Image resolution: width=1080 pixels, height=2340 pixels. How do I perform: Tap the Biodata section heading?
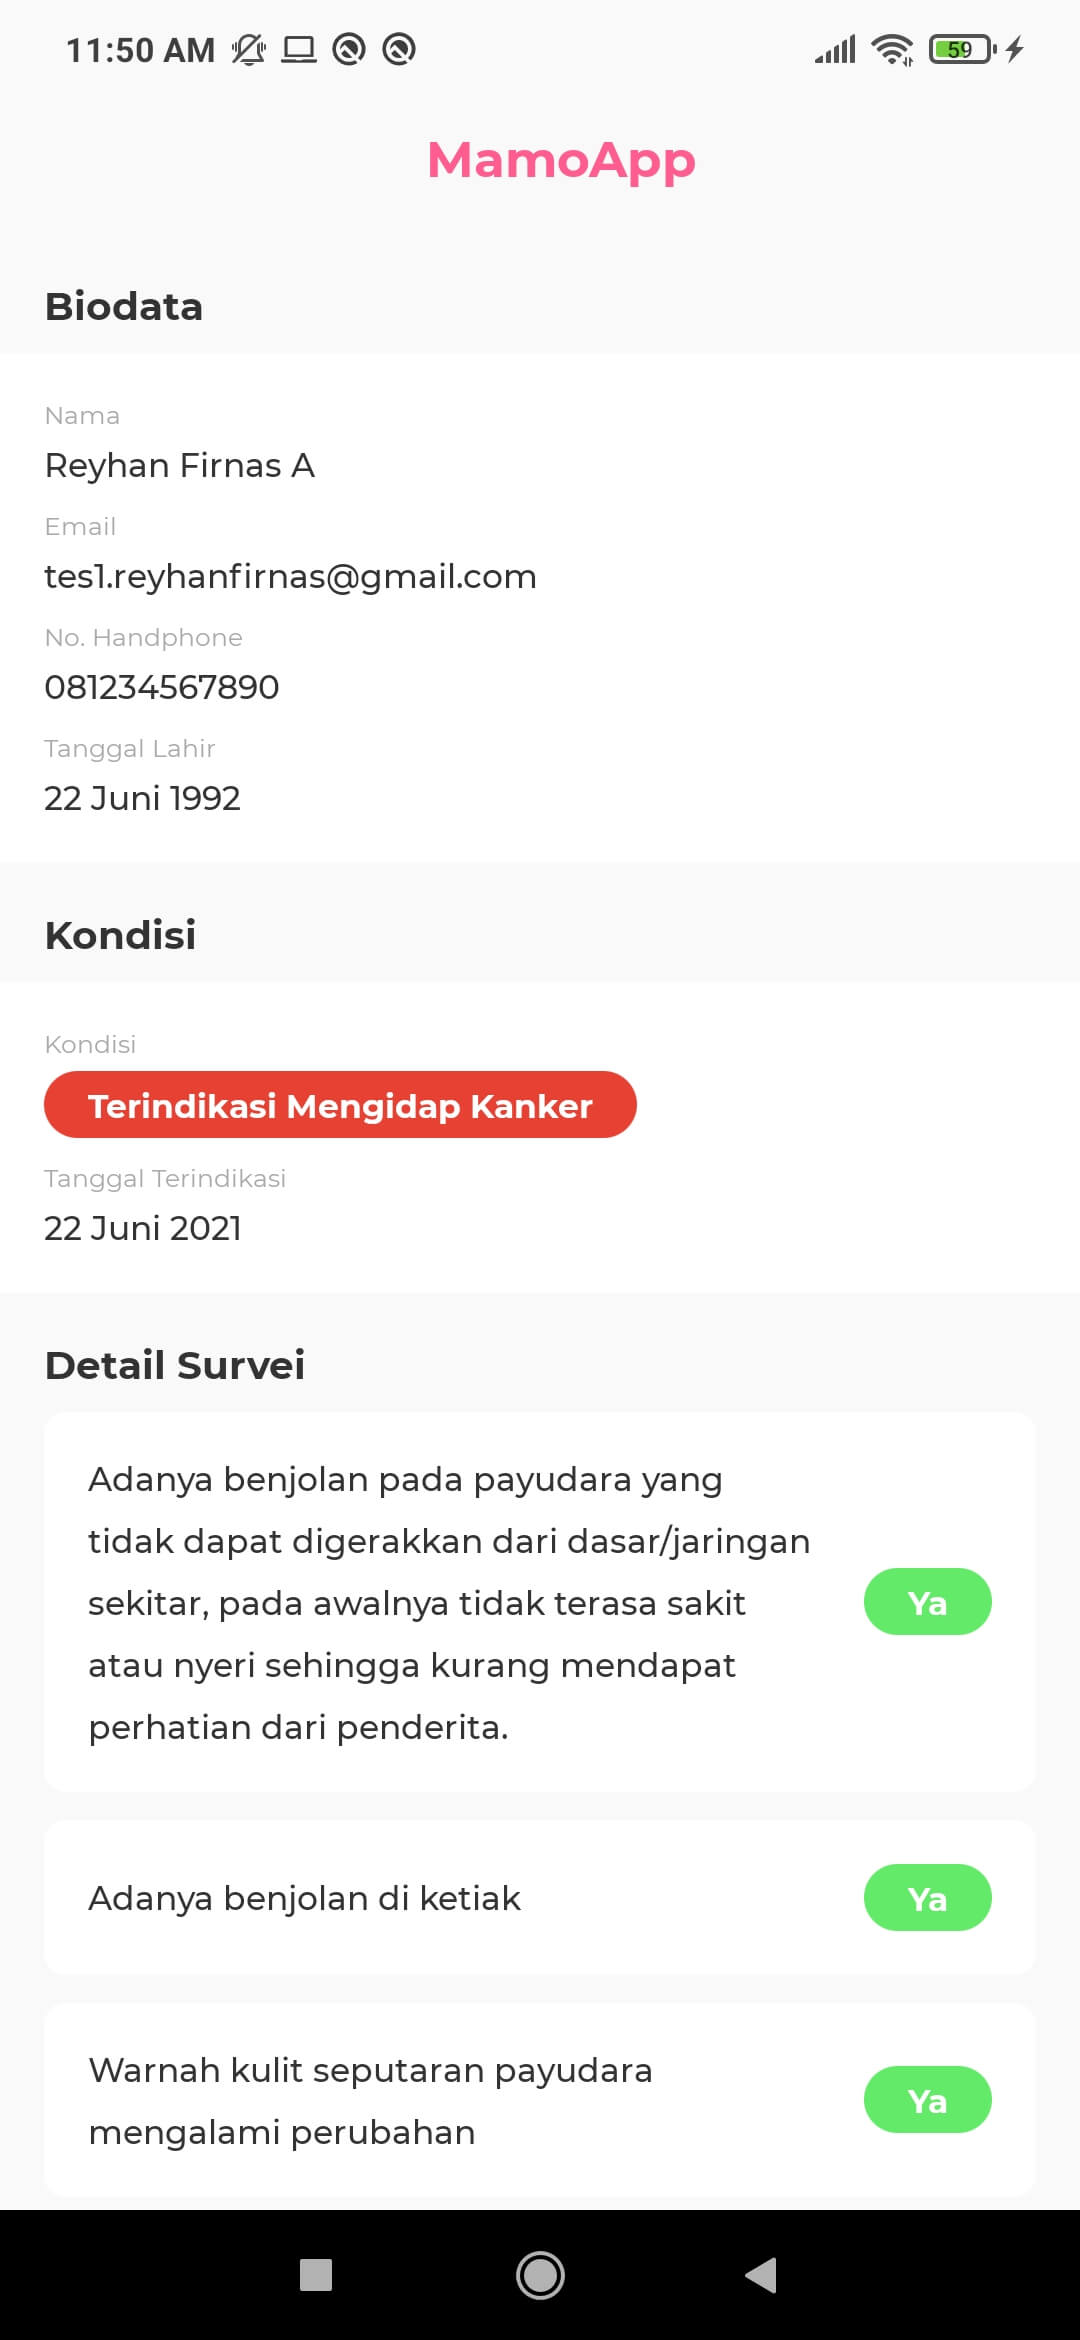coord(124,306)
